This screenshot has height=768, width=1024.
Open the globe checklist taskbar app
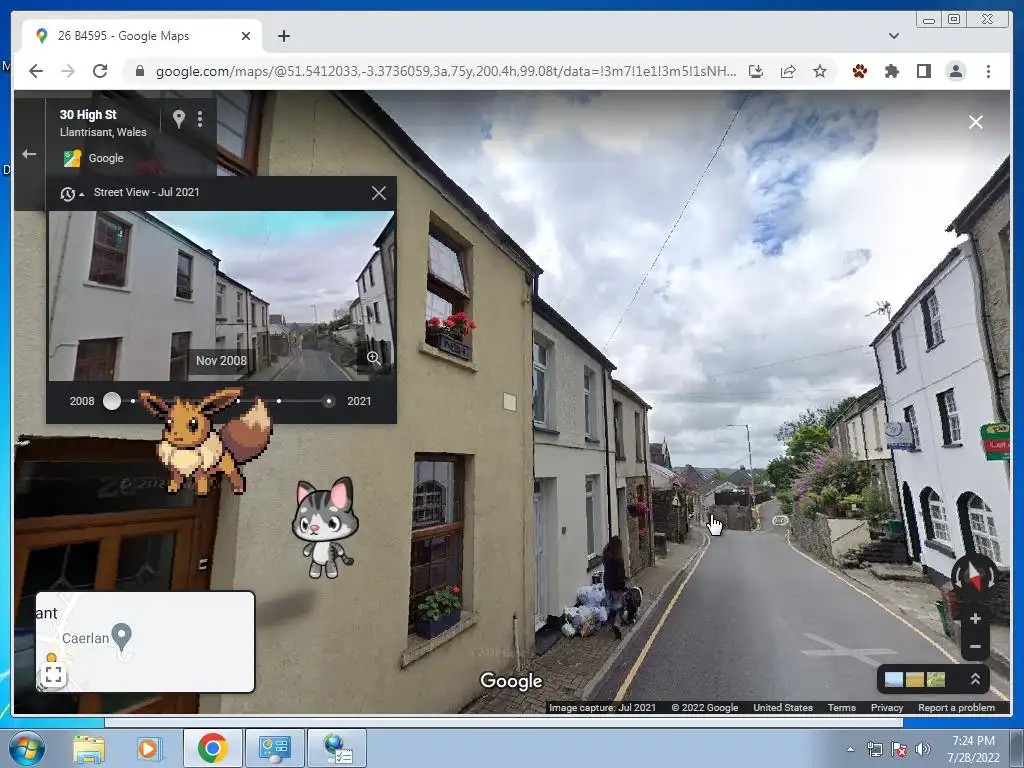(x=337, y=748)
